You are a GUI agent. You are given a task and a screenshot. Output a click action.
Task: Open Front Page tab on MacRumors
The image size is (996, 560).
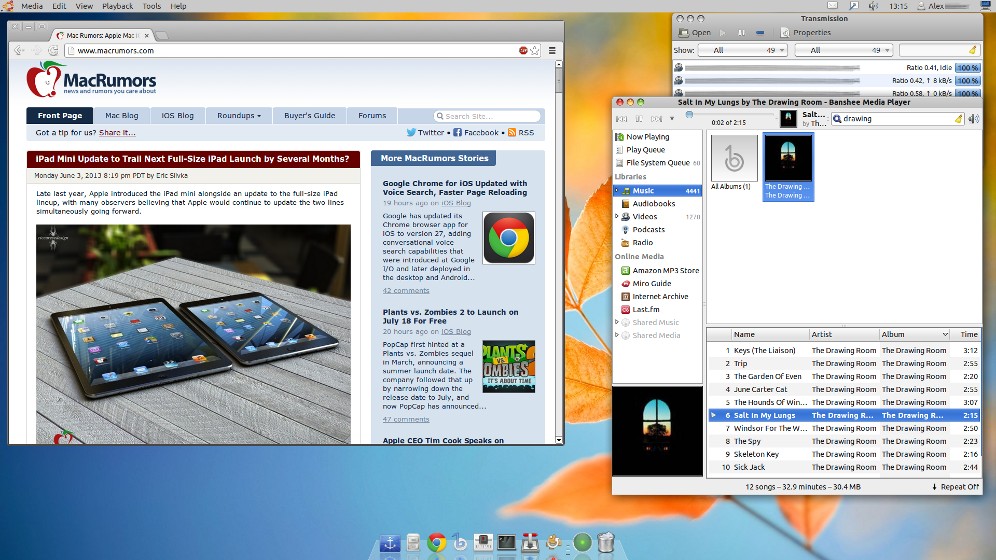click(60, 116)
